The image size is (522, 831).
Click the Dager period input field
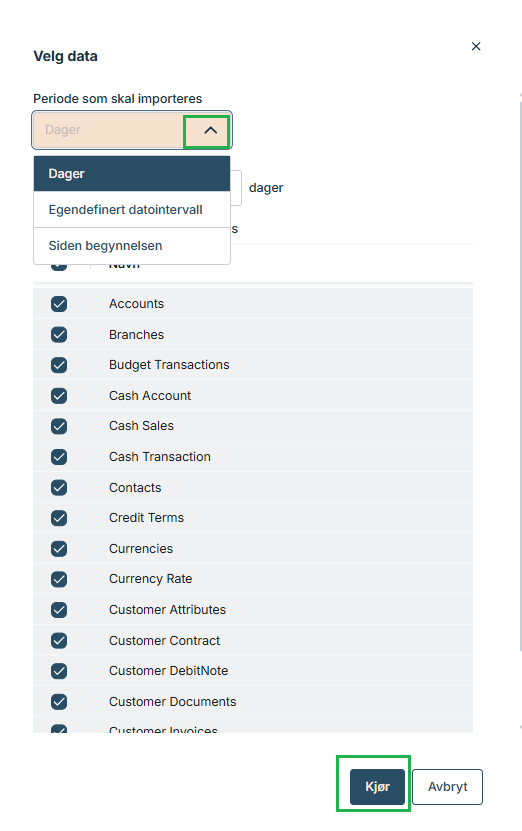108,130
